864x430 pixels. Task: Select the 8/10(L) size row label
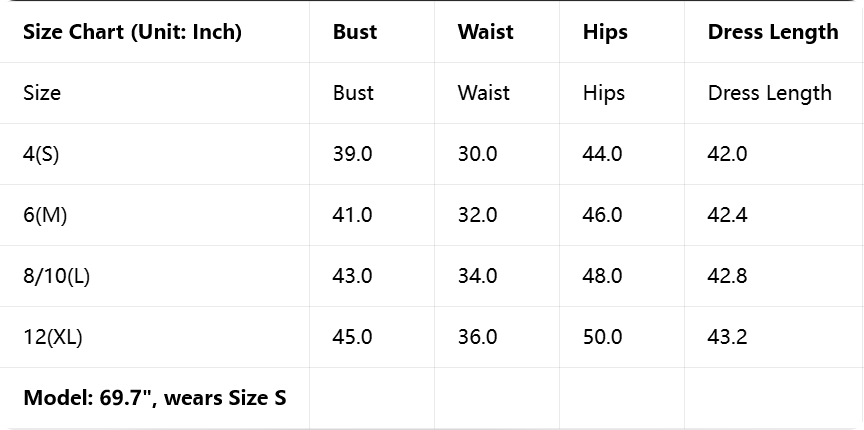click(x=56, y=276)
